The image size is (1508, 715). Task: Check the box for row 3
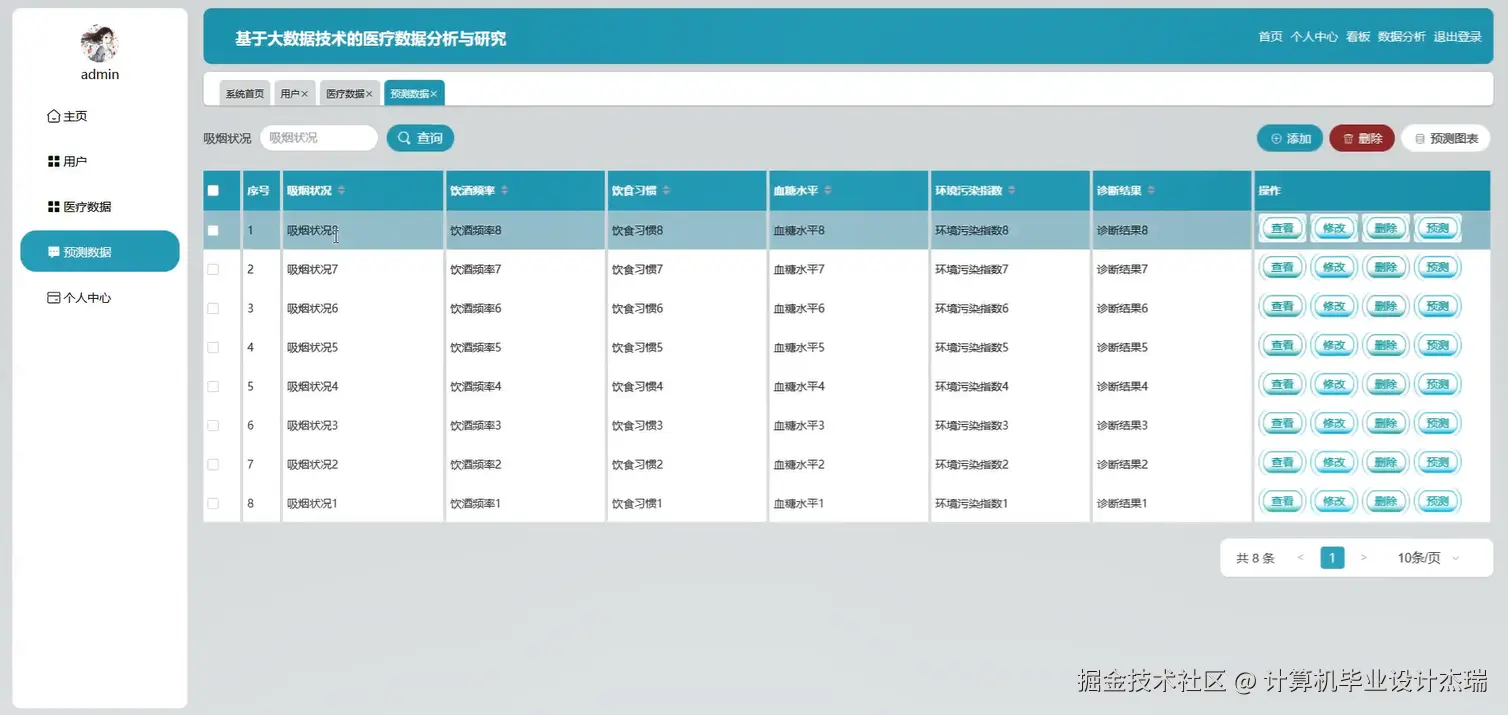(x=213, y=309)
